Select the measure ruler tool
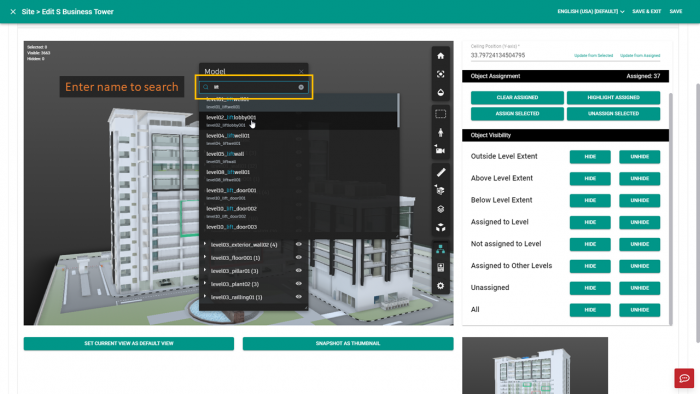Image resolution: width=700 pixels, height=394 pixels. 440,172
